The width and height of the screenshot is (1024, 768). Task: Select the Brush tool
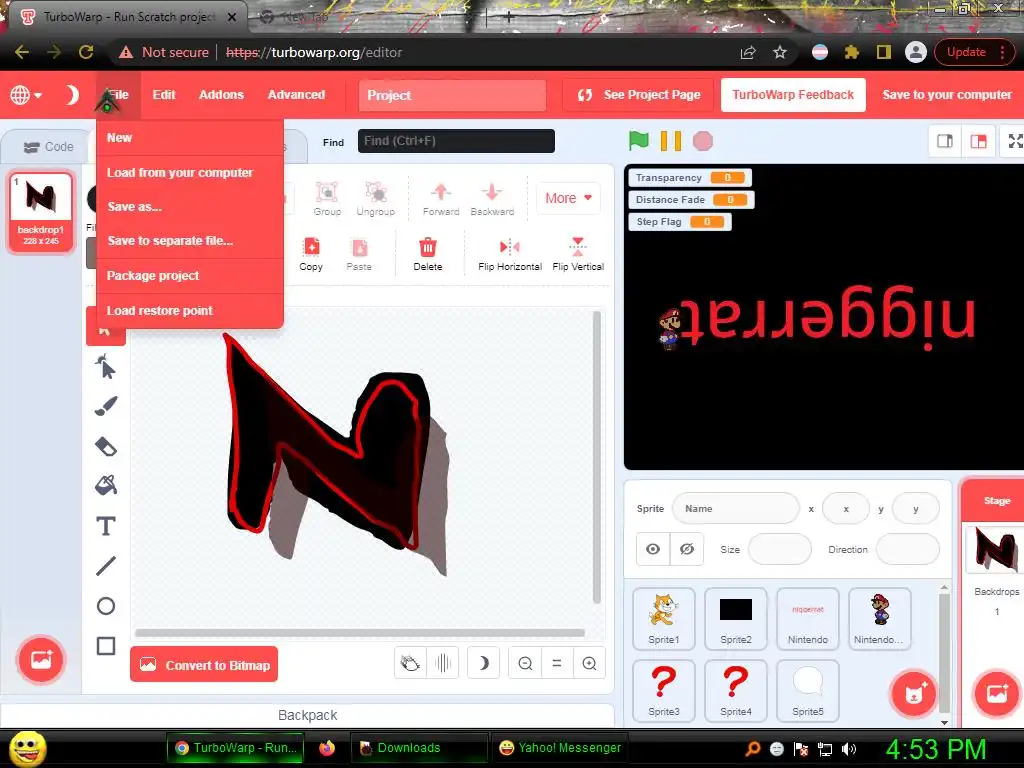[x=106, y=407]
